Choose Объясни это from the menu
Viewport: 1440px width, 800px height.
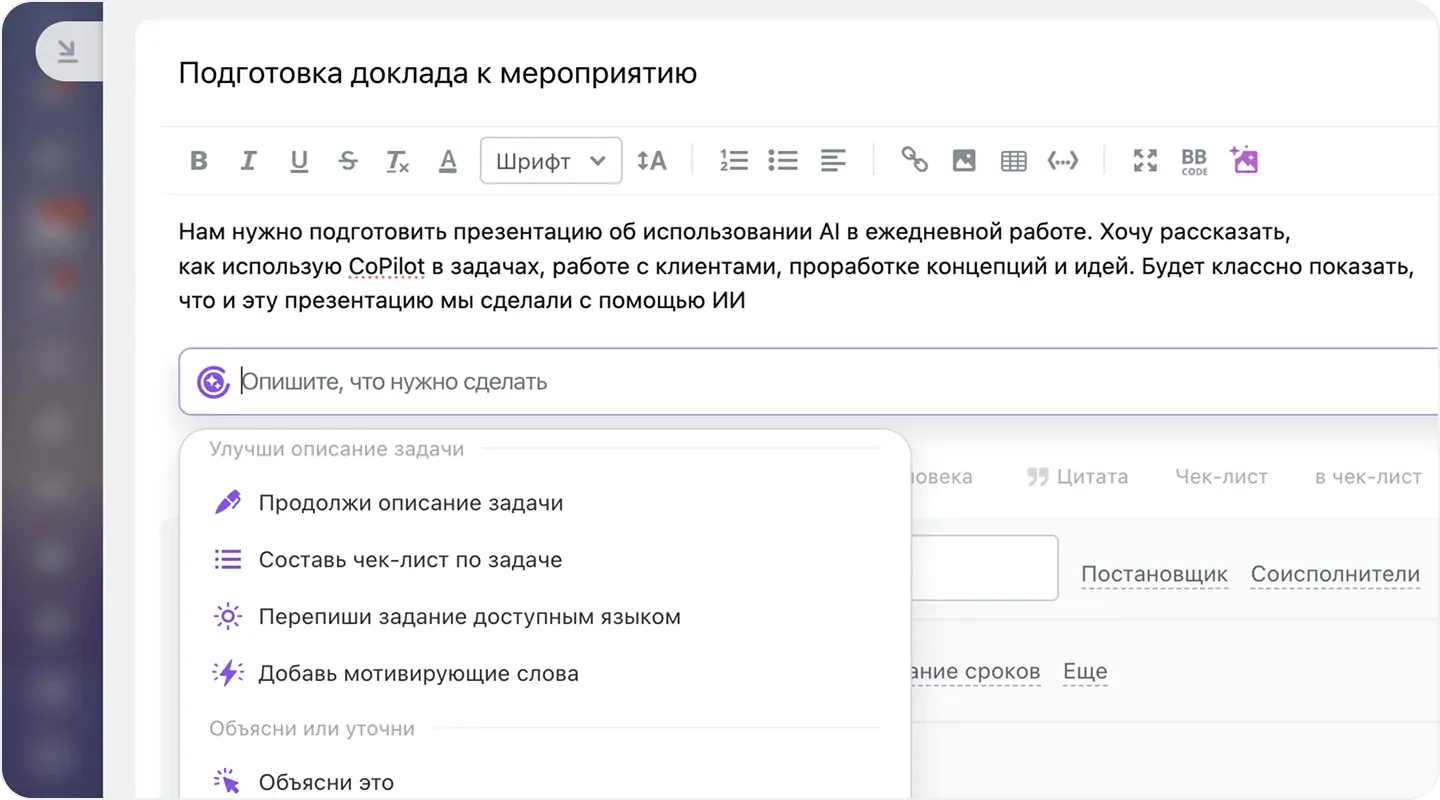[325, 781]
